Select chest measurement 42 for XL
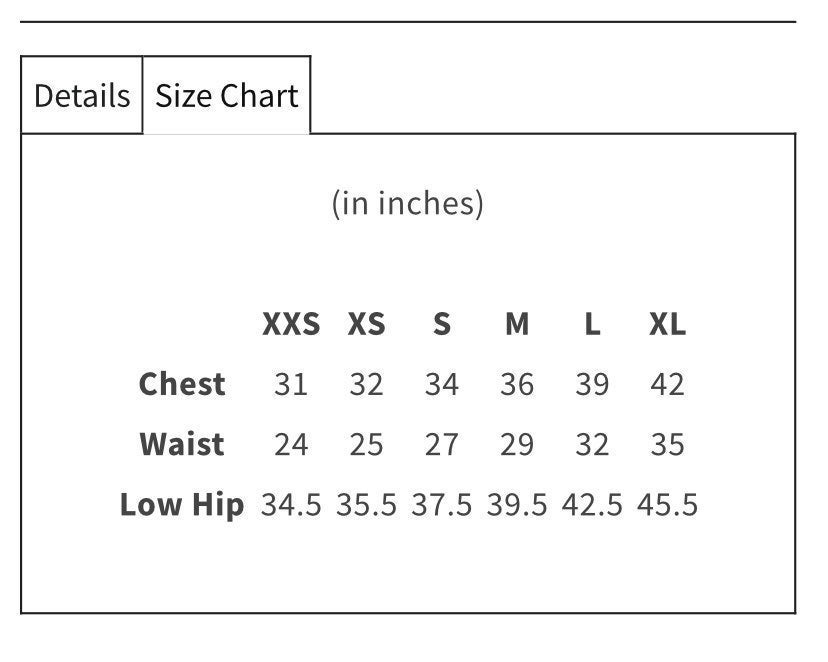This screenshot has width=828, height=662. [667, 384]
